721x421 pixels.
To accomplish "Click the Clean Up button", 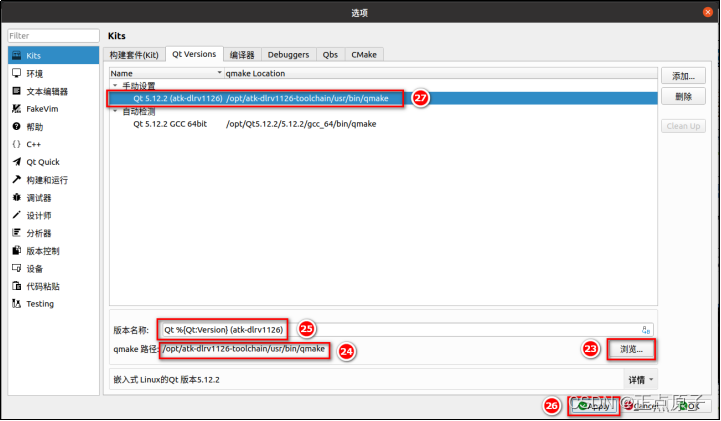I will [683, 126].
